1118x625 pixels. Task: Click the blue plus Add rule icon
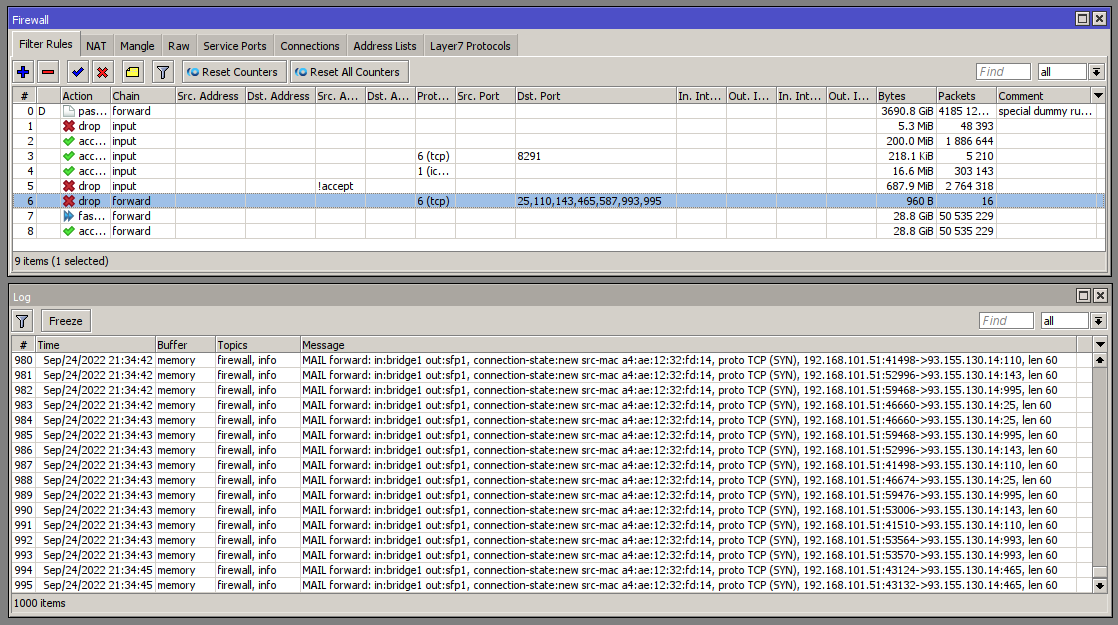24,72
